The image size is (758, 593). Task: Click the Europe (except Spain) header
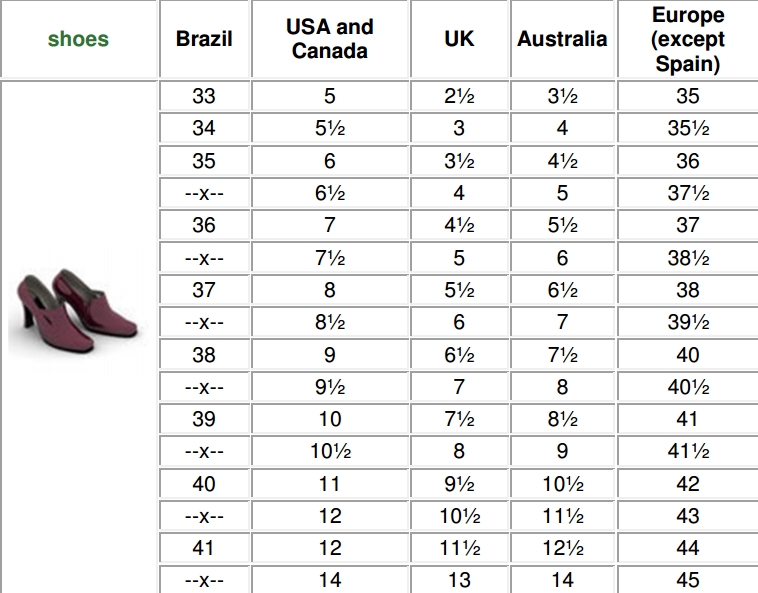(x=688, y=39)
